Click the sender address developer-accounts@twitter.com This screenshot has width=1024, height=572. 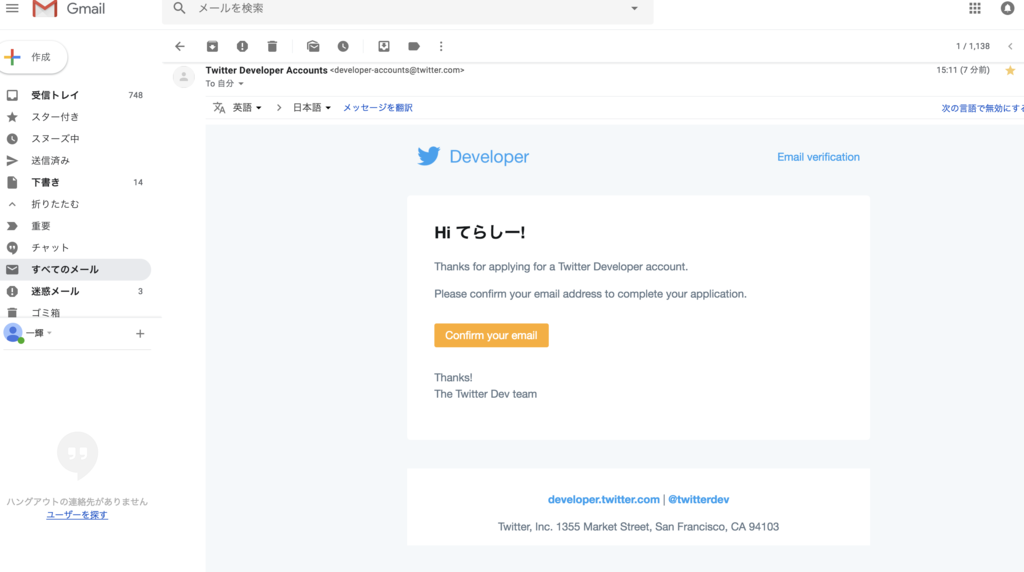point(397,71)
